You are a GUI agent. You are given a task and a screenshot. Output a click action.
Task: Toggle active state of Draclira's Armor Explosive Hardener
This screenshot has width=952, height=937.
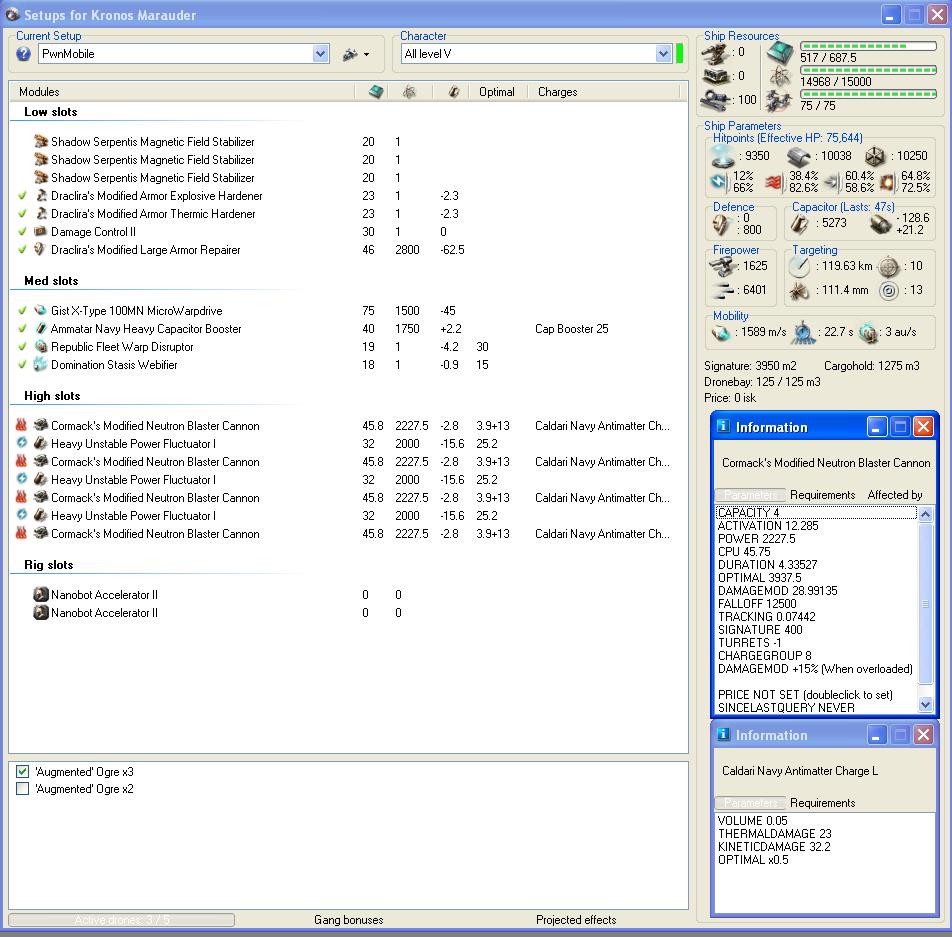(22, 196)
